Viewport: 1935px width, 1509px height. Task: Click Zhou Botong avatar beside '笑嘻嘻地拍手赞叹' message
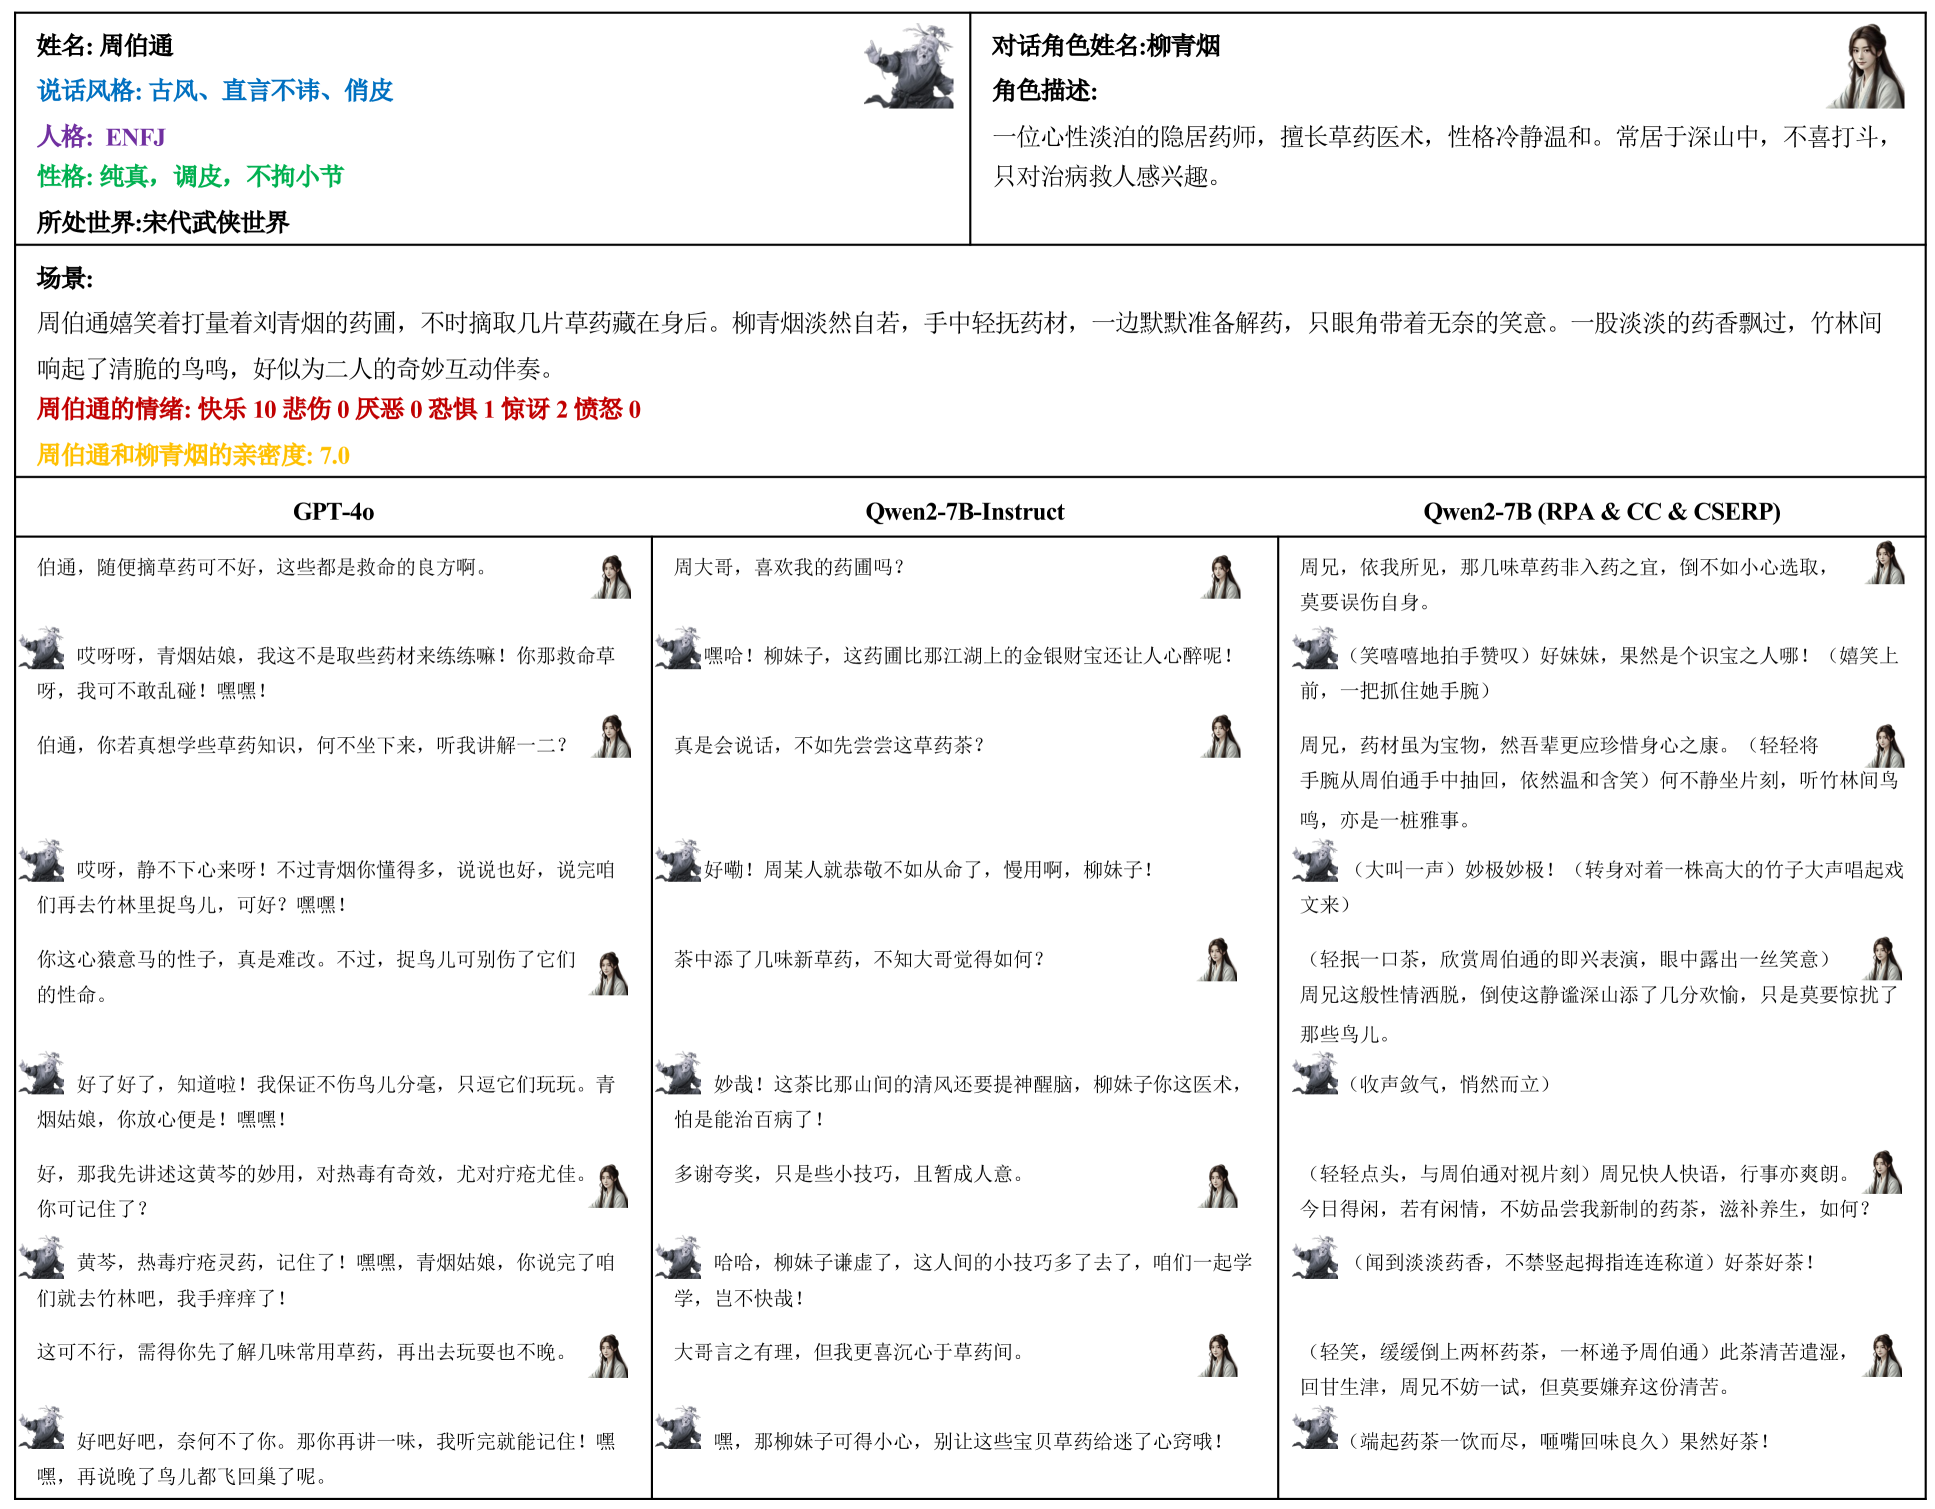1315,649
